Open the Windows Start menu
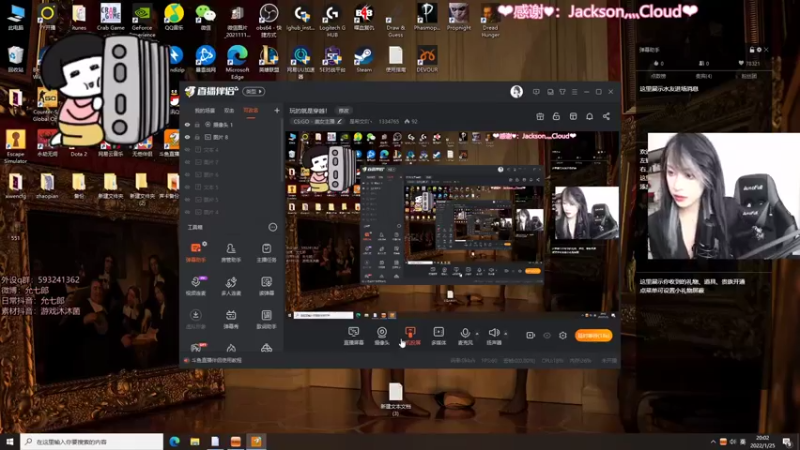Screen dimensions: 800x450 (10, 441)
